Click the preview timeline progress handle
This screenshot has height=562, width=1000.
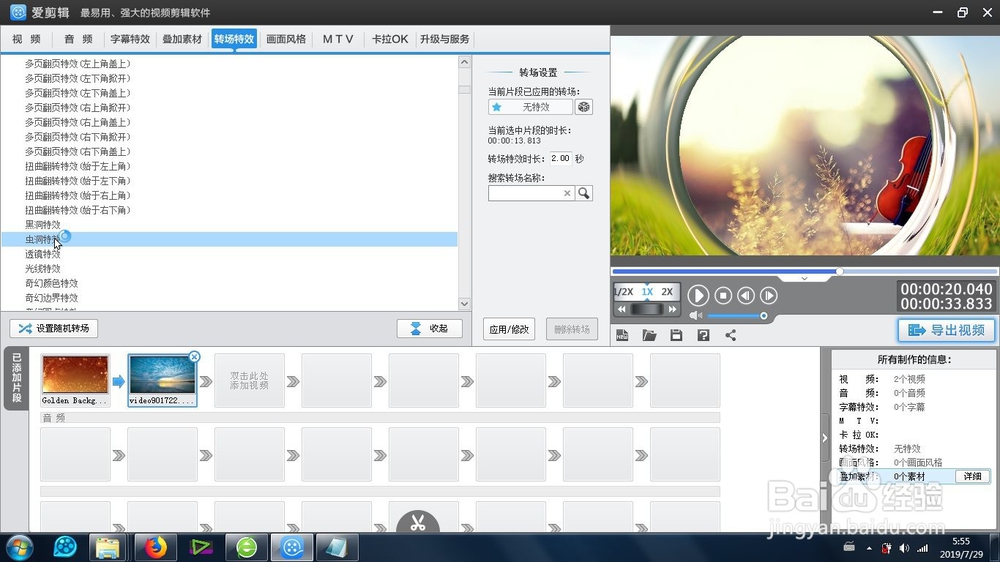[x=840, y=271]
